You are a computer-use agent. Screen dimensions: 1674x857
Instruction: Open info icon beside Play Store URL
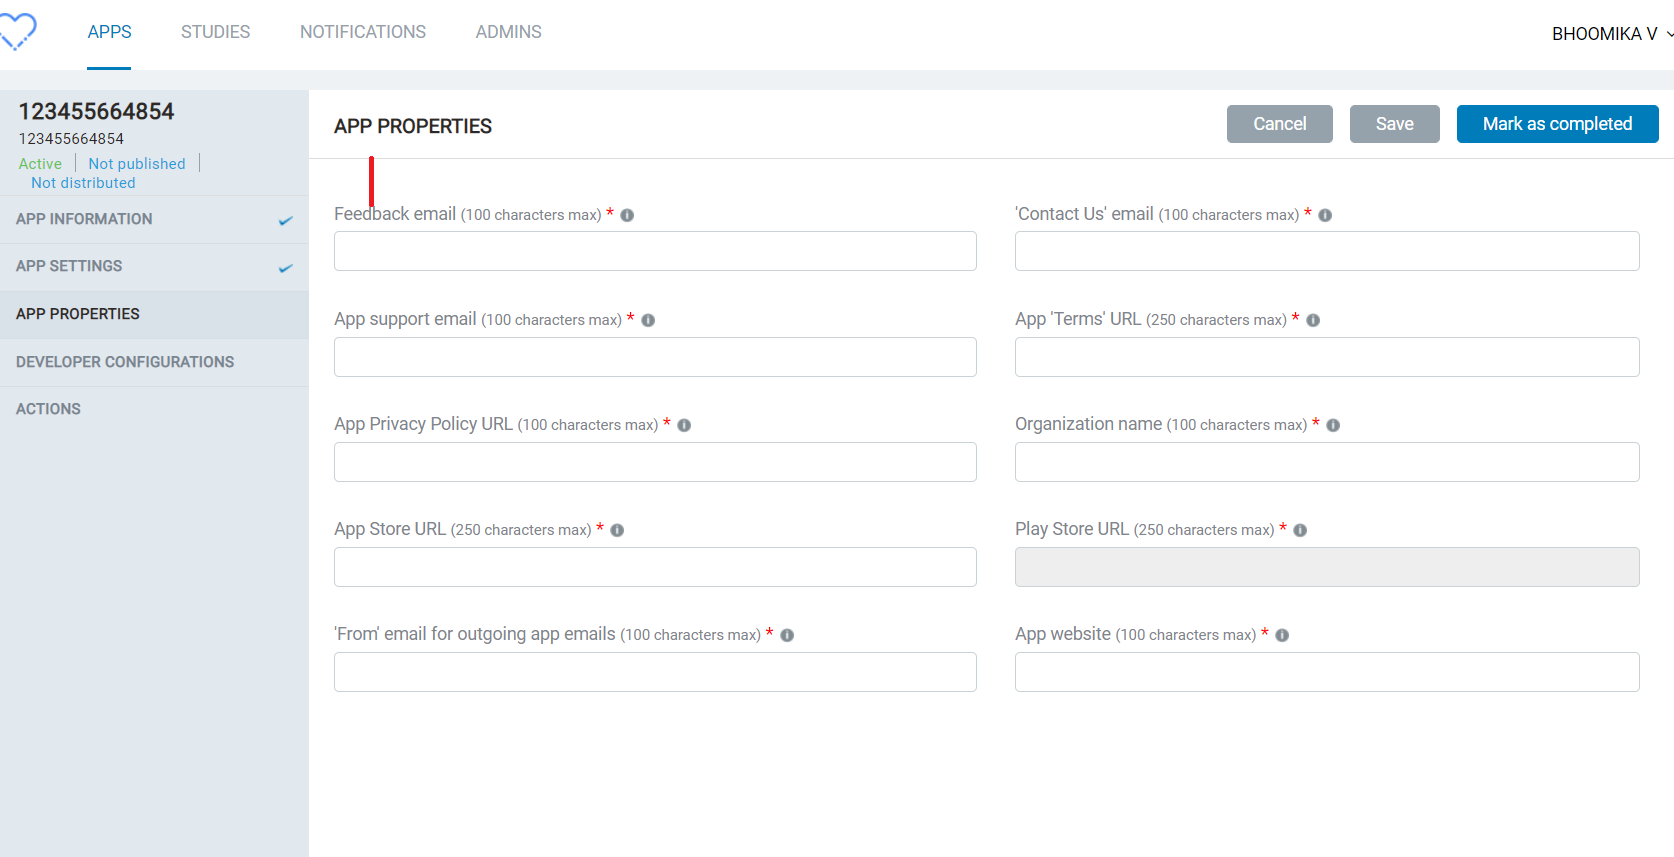click(x=1300, y=530)
